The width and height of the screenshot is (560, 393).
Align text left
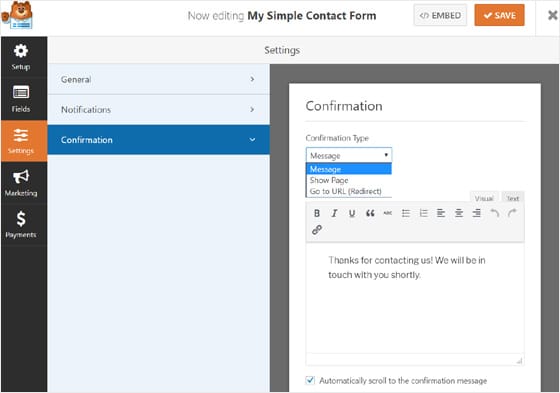[441, 213]
